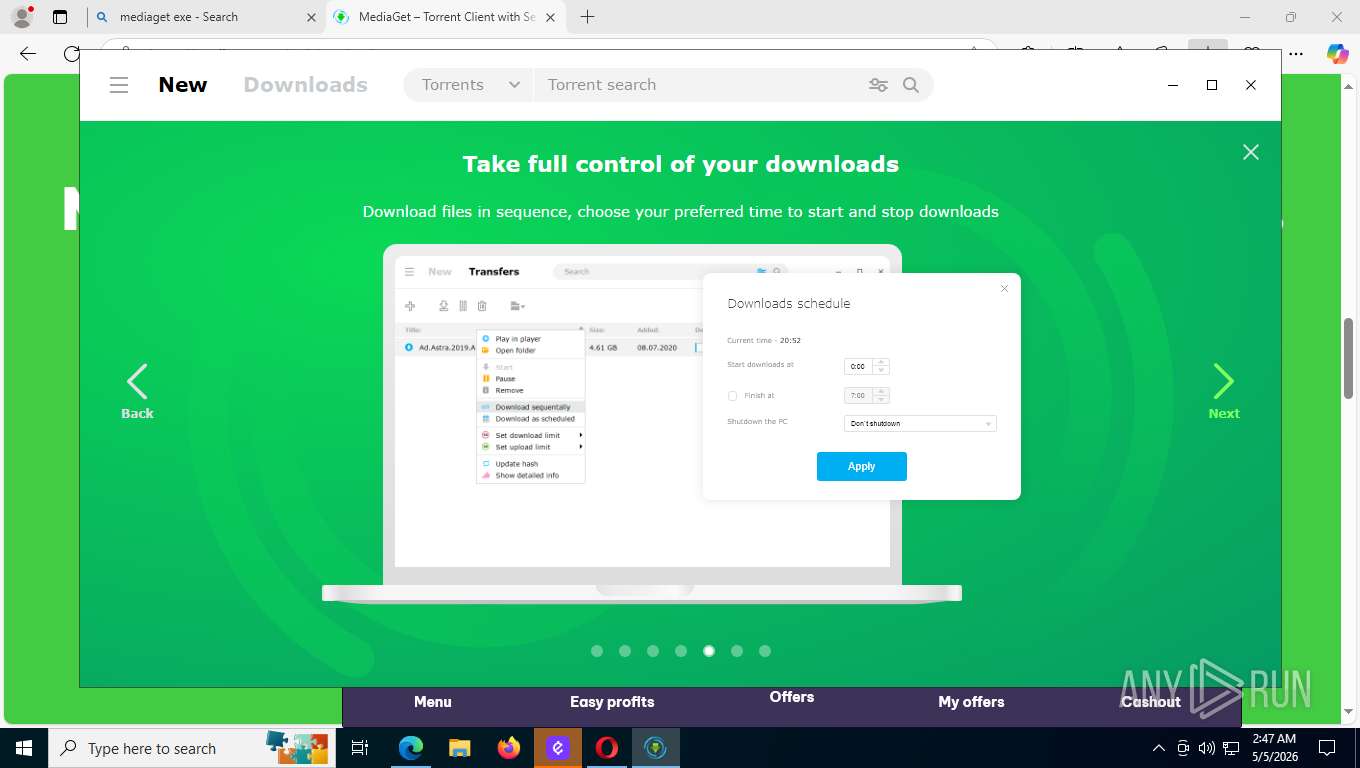This screenshot has height=768, width=1360.
Task: Advance to the Next slide
Action: click(1223, 391)
